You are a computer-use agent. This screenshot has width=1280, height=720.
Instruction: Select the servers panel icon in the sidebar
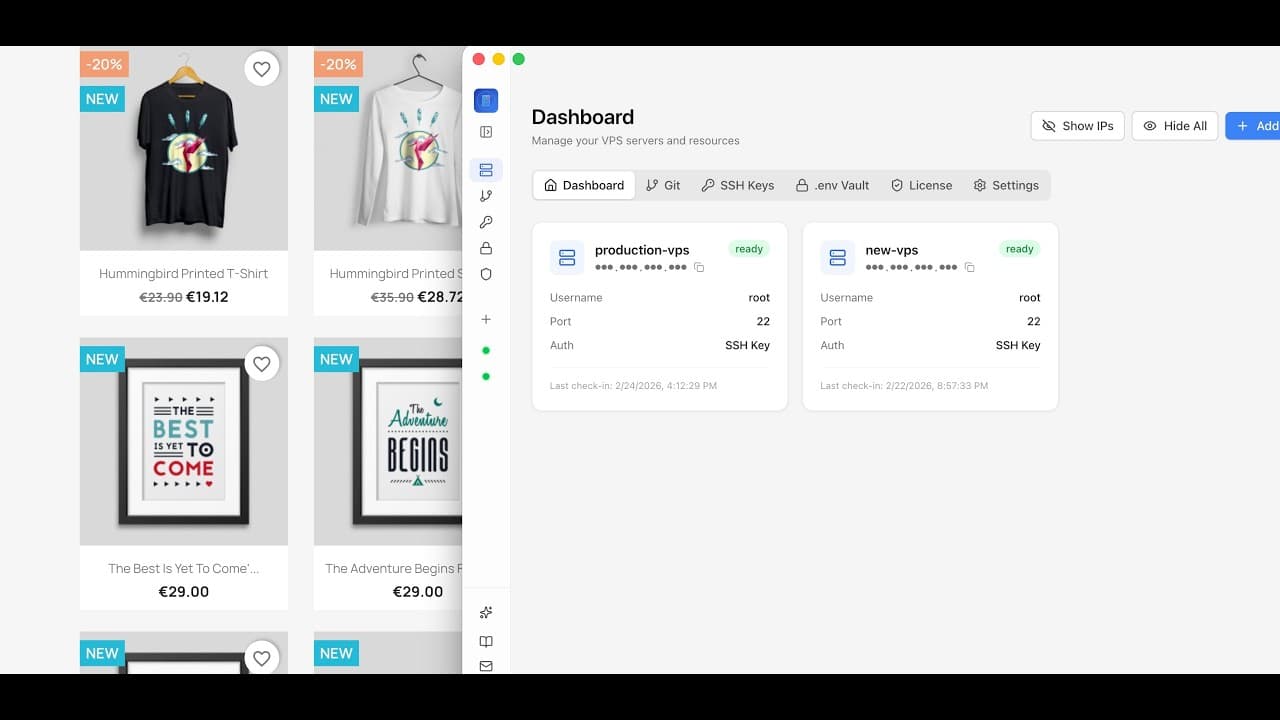tap(486, 169)
